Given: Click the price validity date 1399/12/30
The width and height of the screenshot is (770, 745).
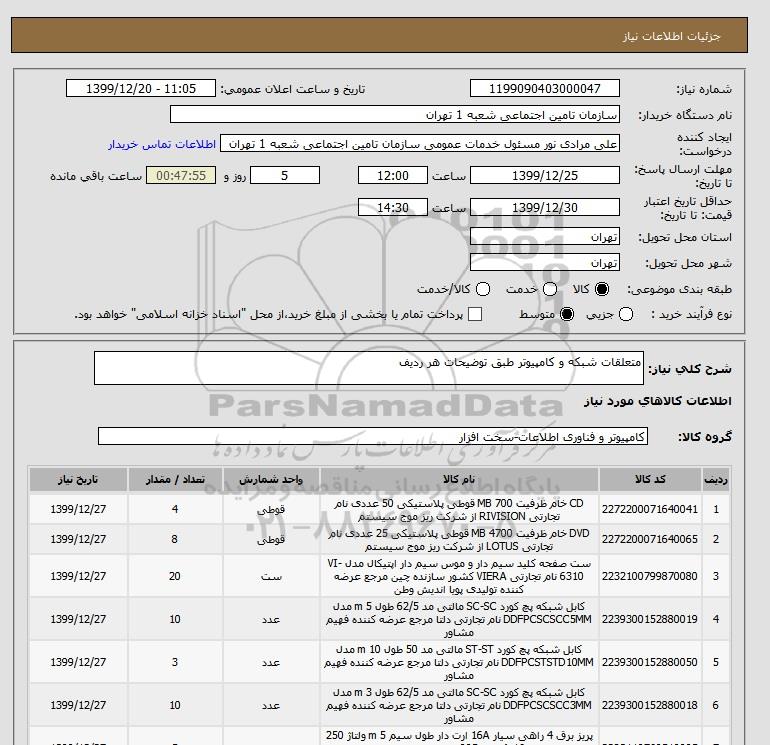Looking at the screenshot, I should tap(545, 207).
